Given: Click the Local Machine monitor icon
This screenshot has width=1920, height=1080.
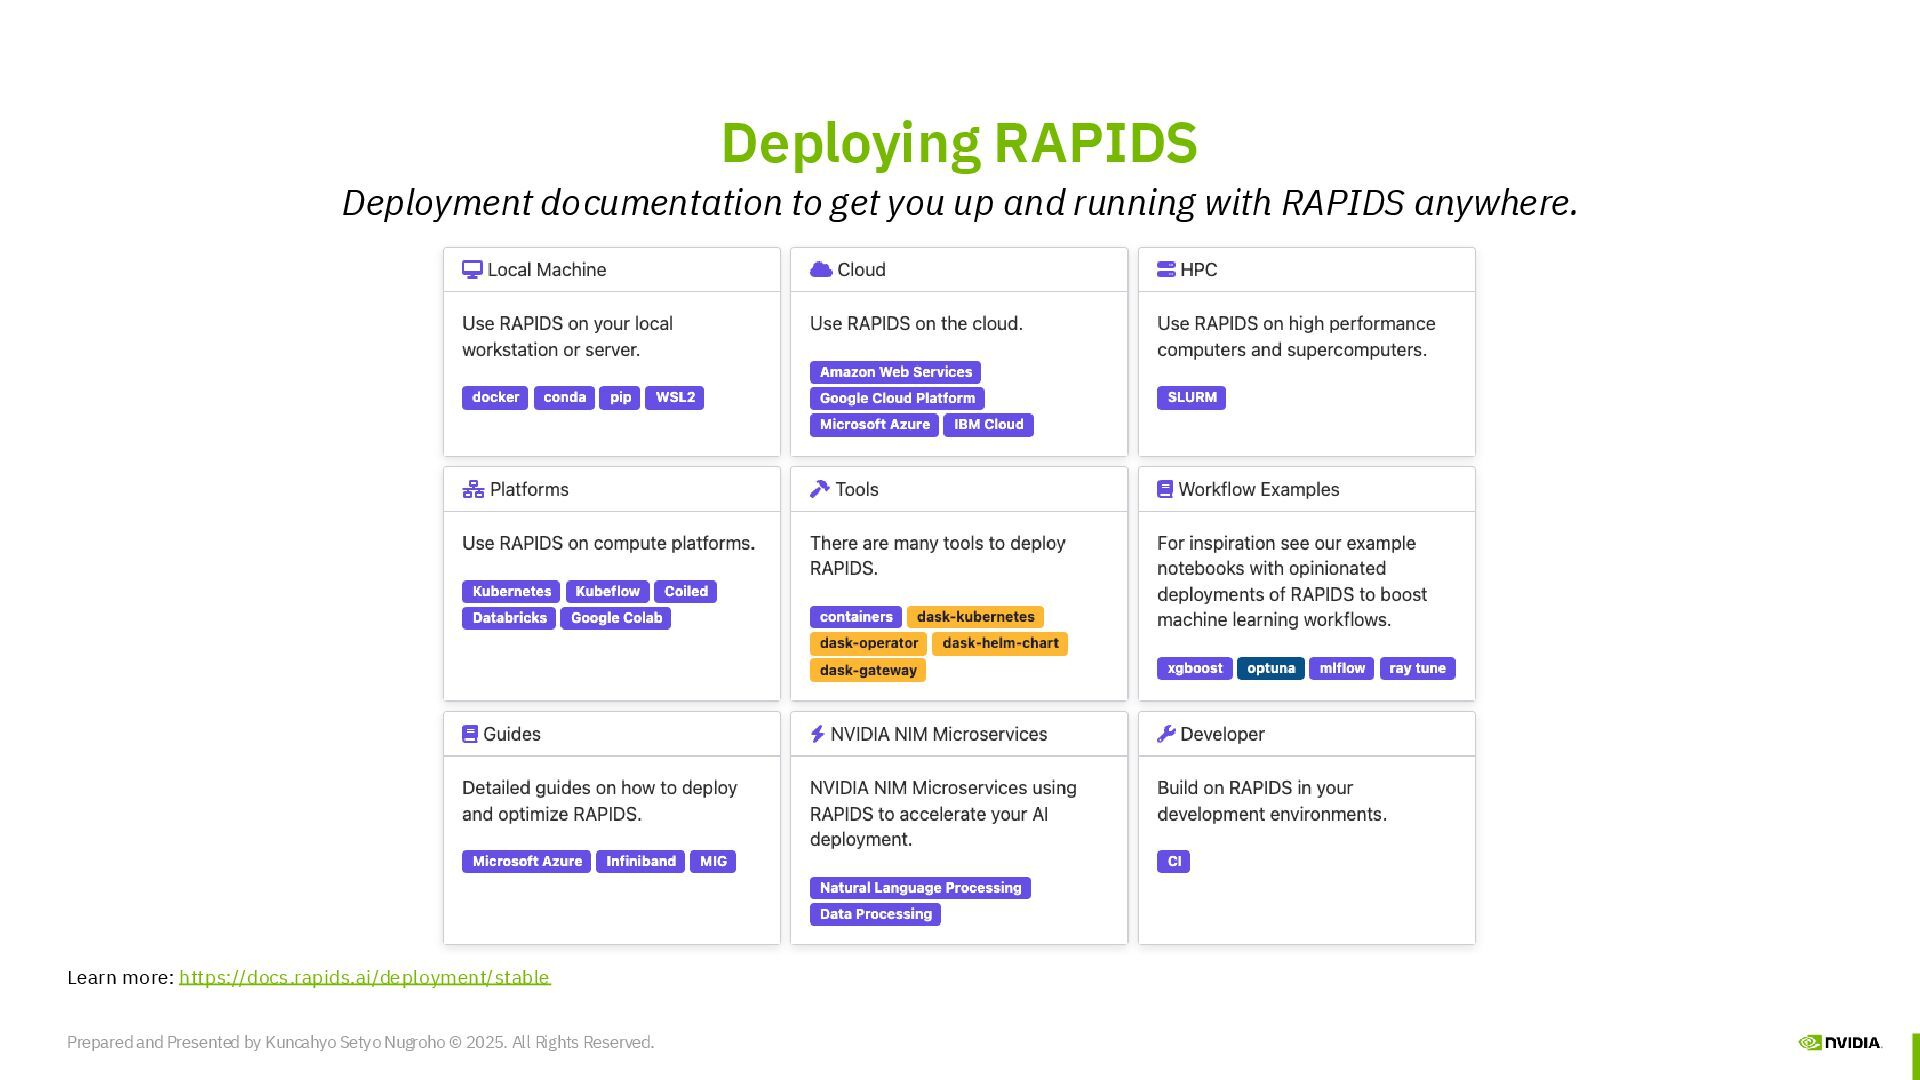Looking at the screenshot, I should click(472, 270).
